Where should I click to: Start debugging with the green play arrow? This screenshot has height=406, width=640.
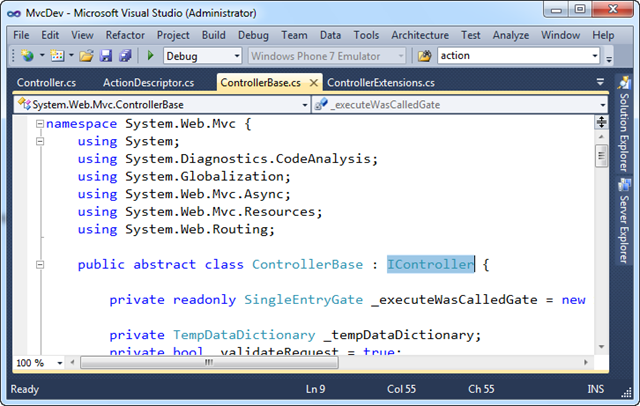tap(150, 55)
